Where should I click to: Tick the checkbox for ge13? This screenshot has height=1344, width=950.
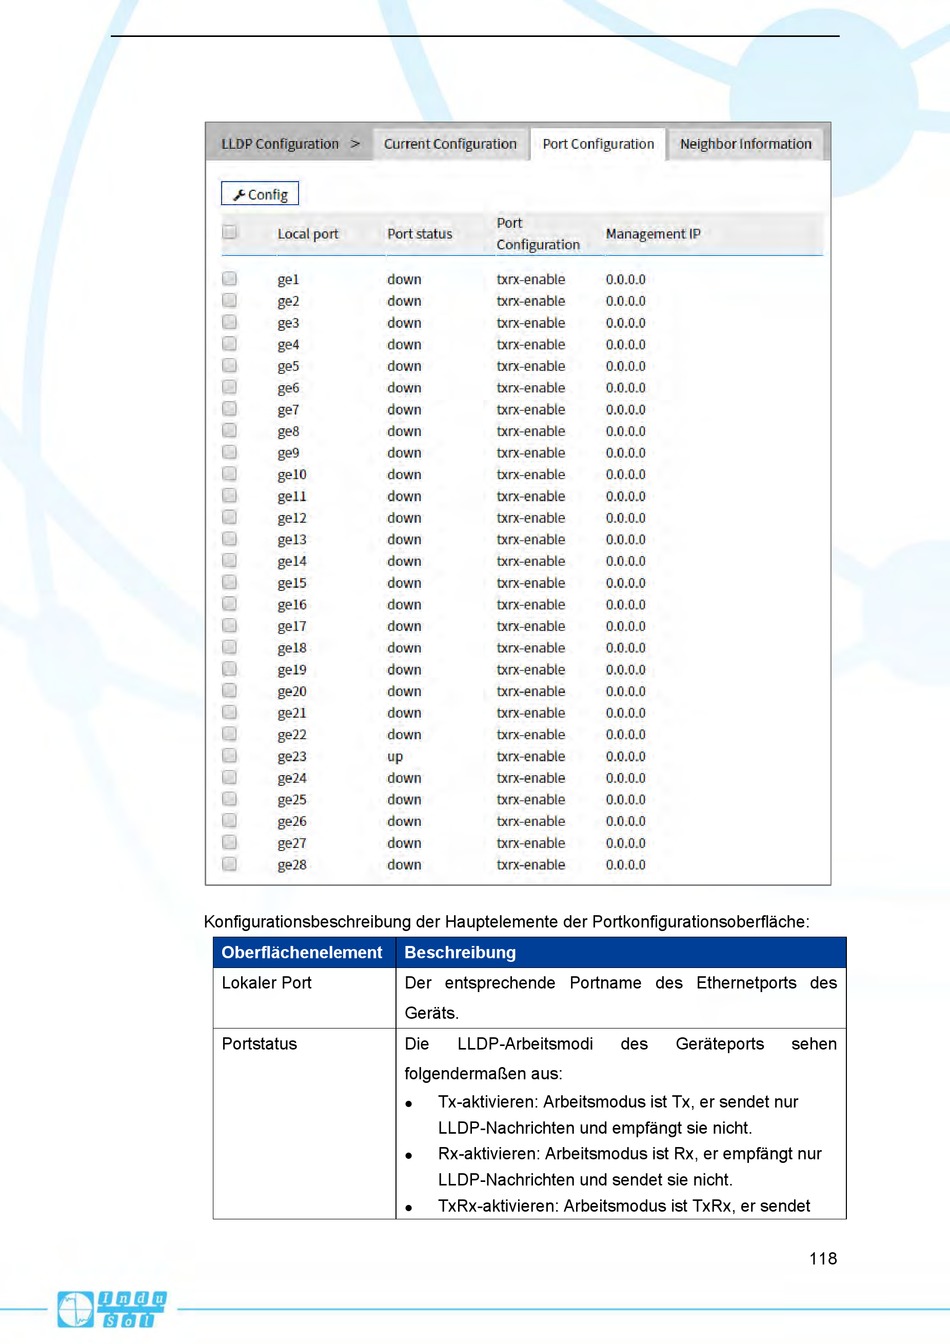click(230, 539)
